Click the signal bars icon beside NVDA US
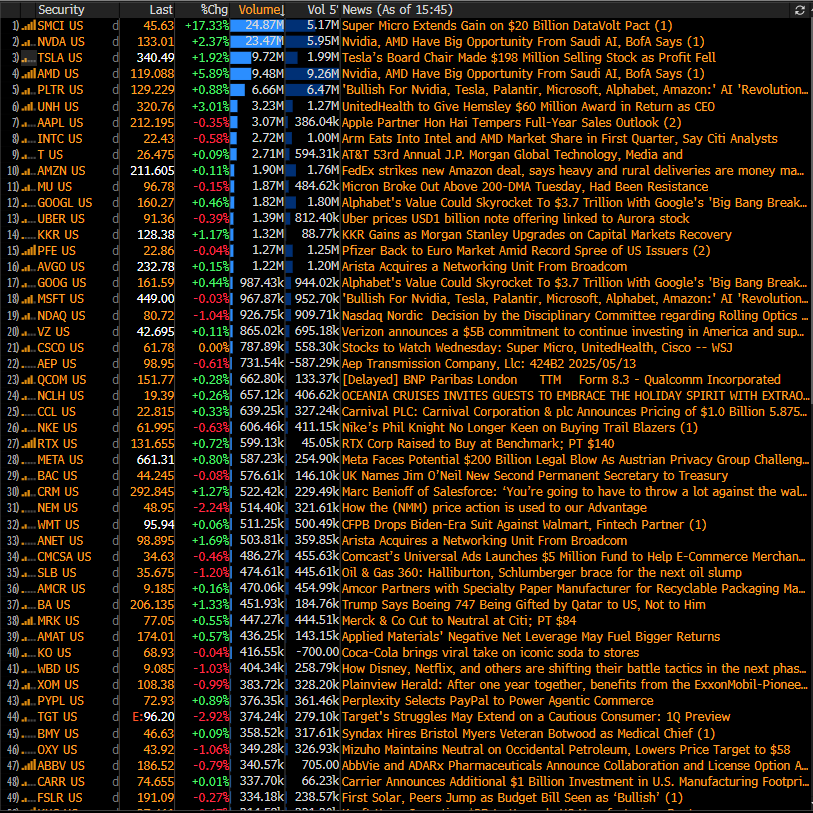The width and height of the screenshot is (813, 813). [x=29, y=42]
